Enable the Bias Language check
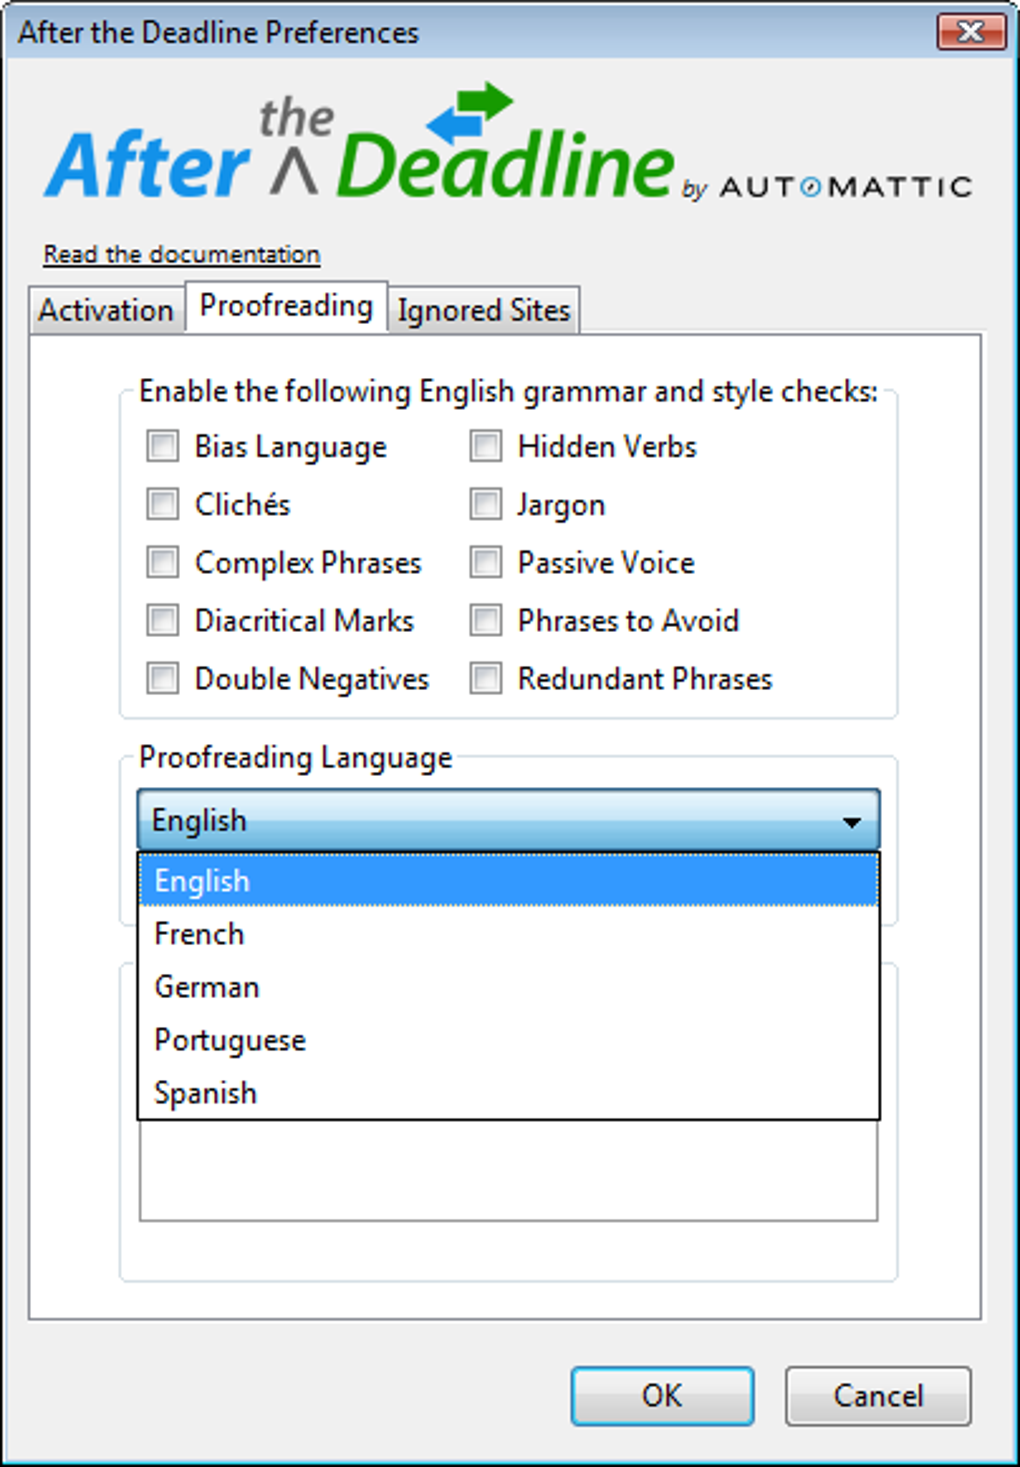This screenshot has height=1467, width=1020. (162, 446)
